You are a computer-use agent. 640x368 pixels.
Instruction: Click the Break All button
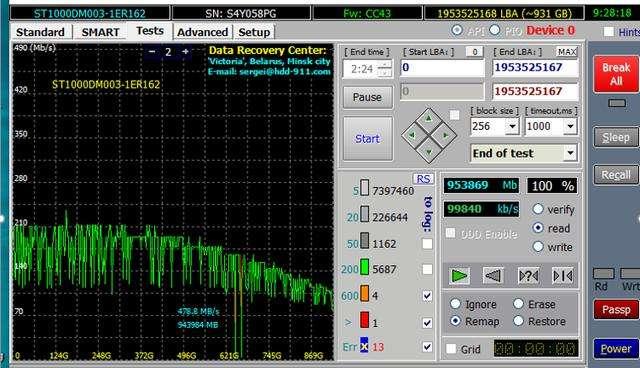[x=616, y=74]
